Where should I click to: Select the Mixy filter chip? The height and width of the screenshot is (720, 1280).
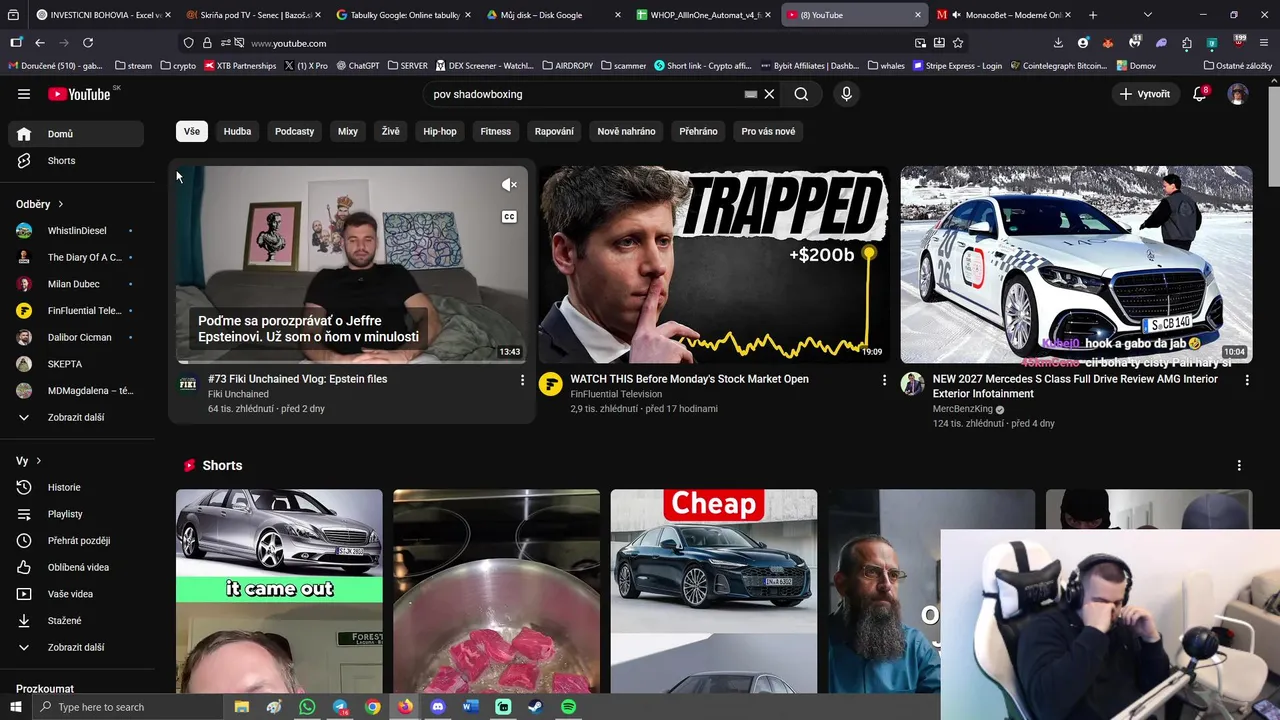[348, 131]
